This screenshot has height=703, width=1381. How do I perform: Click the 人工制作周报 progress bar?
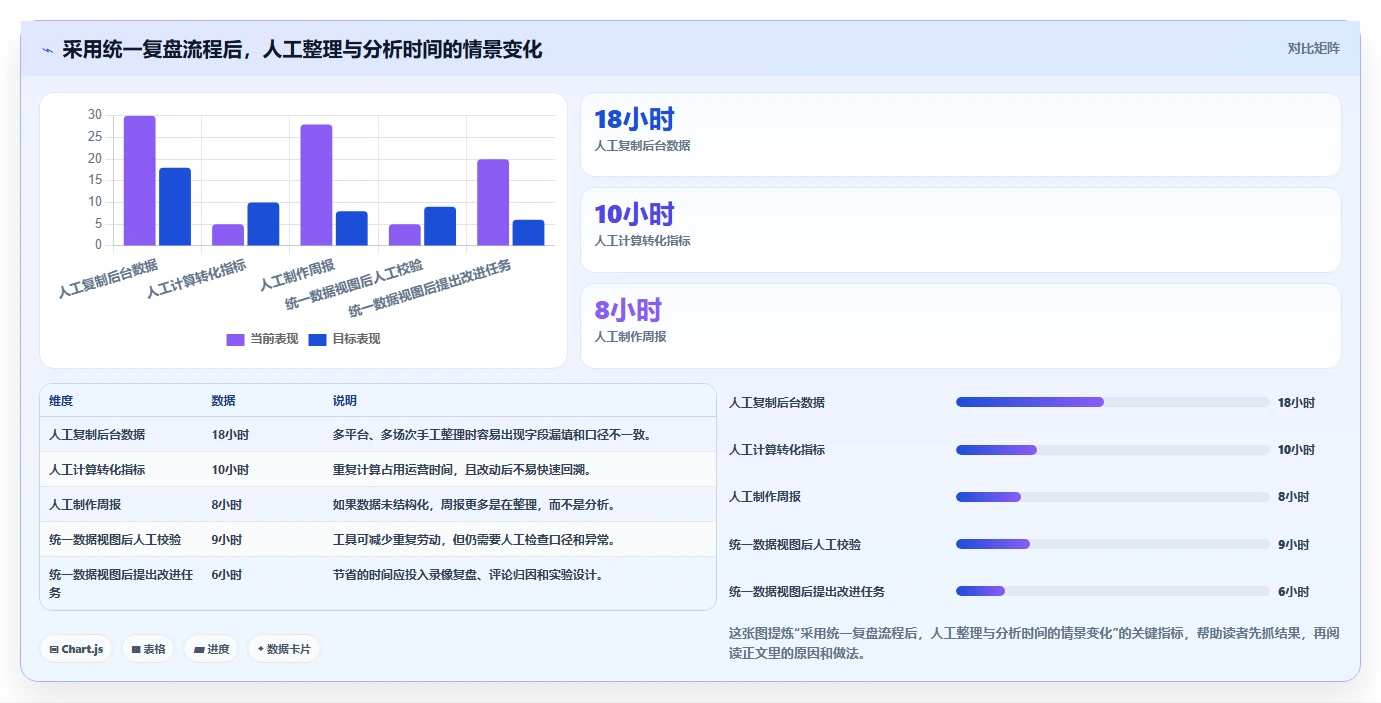1112,497
